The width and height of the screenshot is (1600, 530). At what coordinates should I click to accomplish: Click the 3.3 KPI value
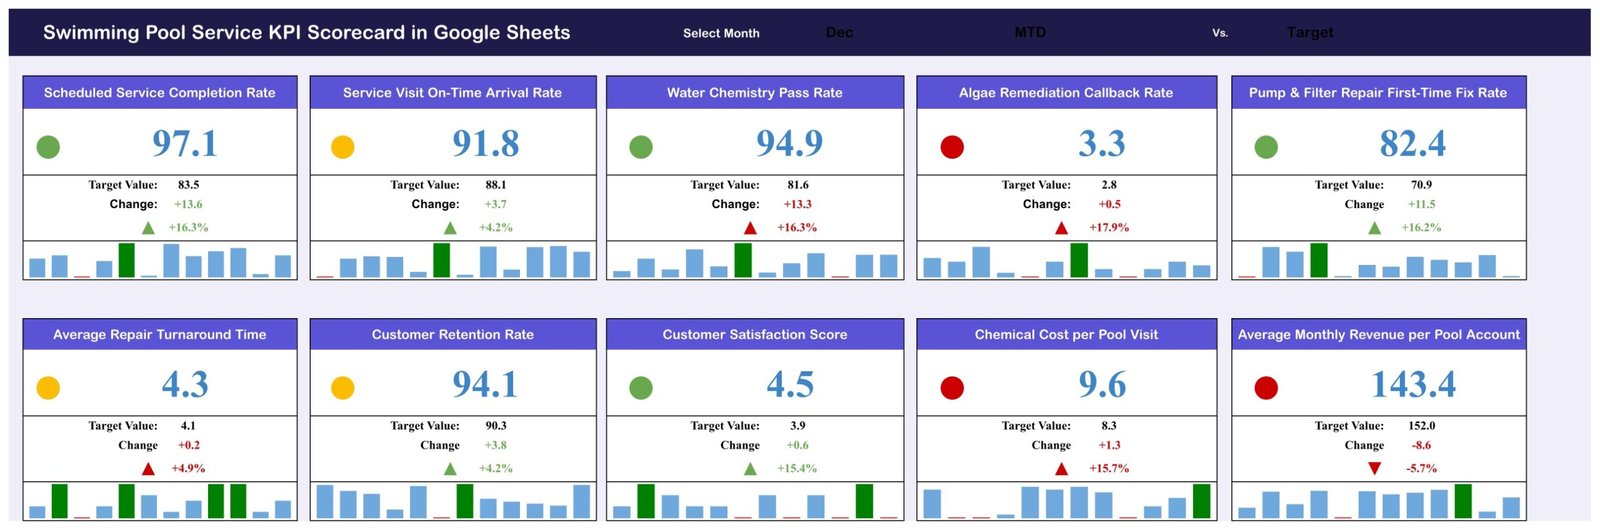pyautogui.click(x=1102, y=144)
